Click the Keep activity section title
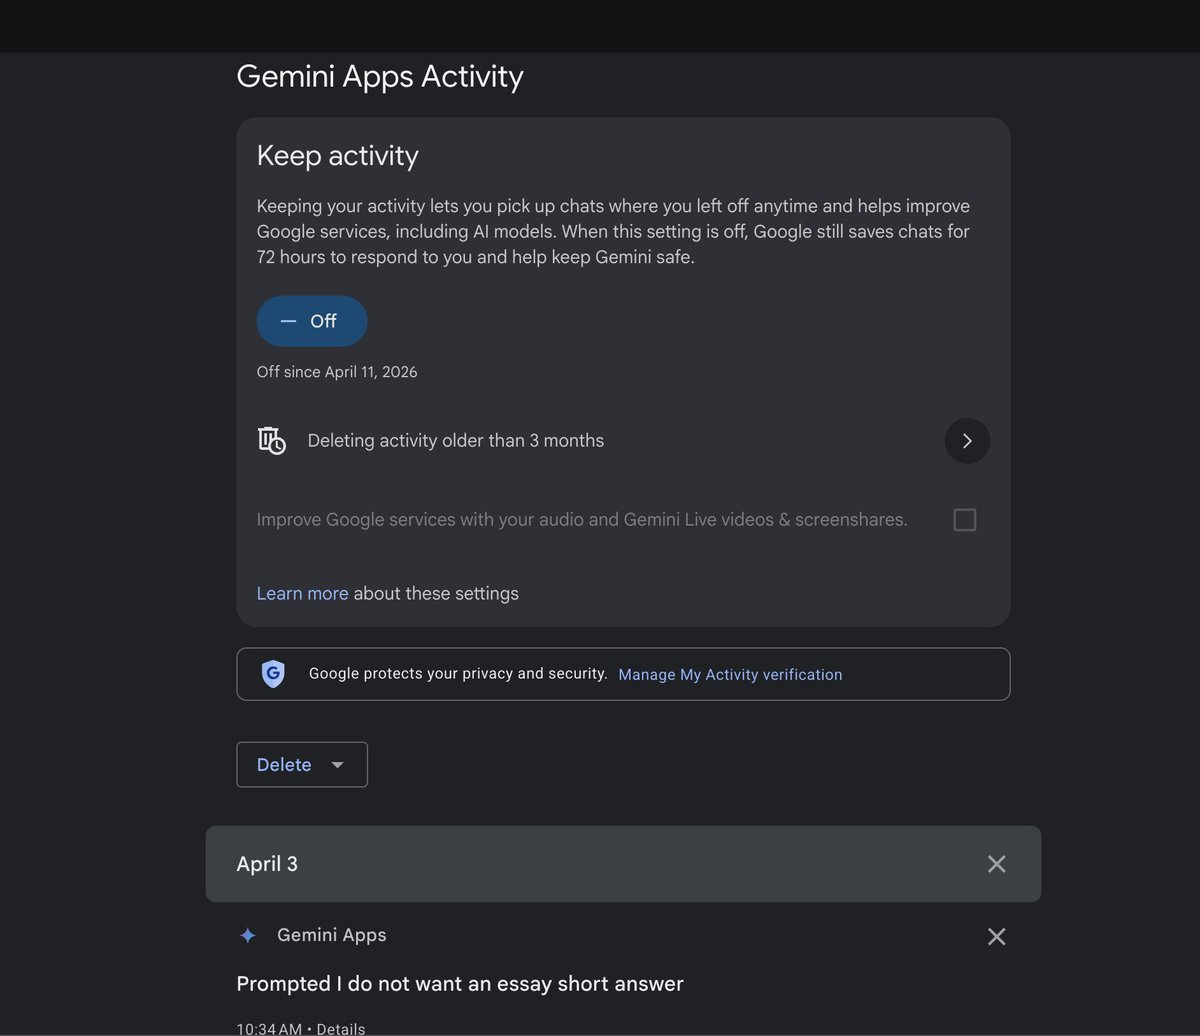The image size is (1200, 1036). pyautogui.click(x=338, y=156)
